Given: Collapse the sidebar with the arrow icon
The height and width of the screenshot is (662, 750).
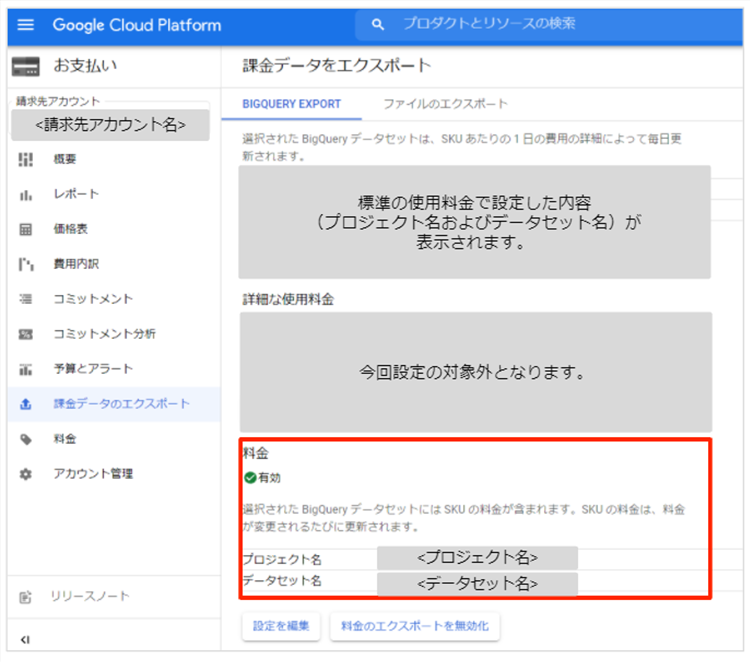Looking at the screenshot, I should point(25,640).
